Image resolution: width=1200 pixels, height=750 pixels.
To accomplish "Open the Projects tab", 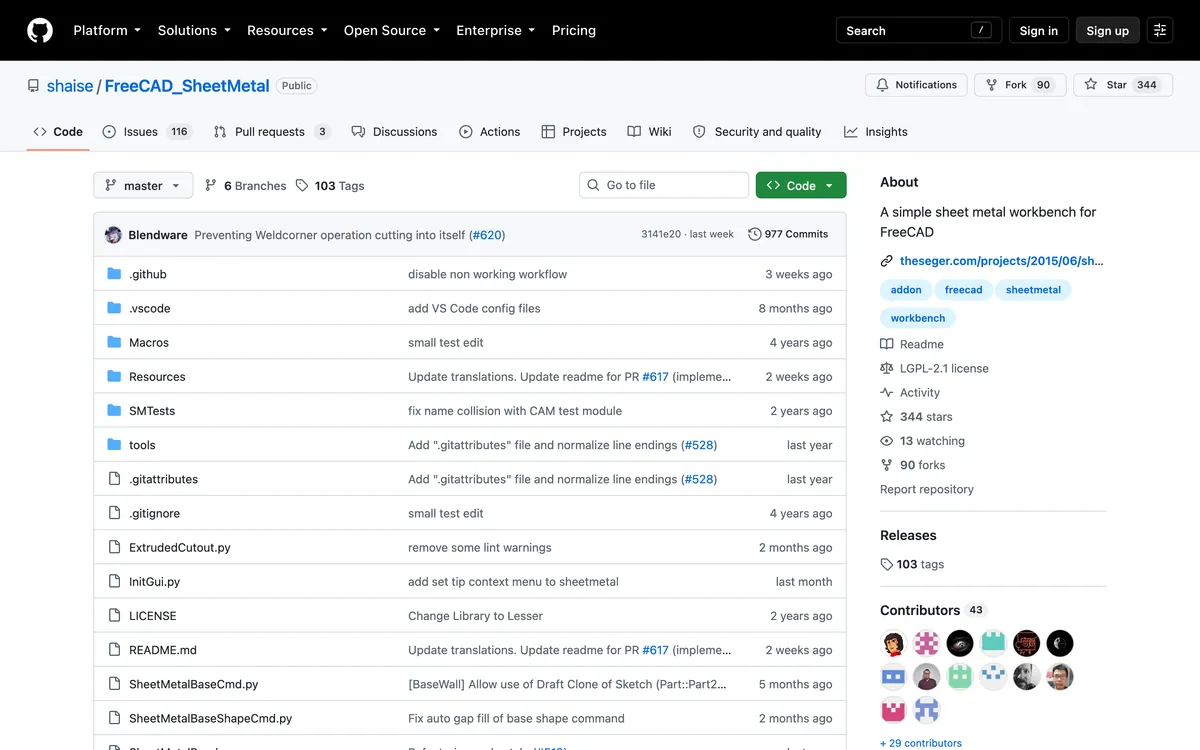I will (x=574, y=131).
